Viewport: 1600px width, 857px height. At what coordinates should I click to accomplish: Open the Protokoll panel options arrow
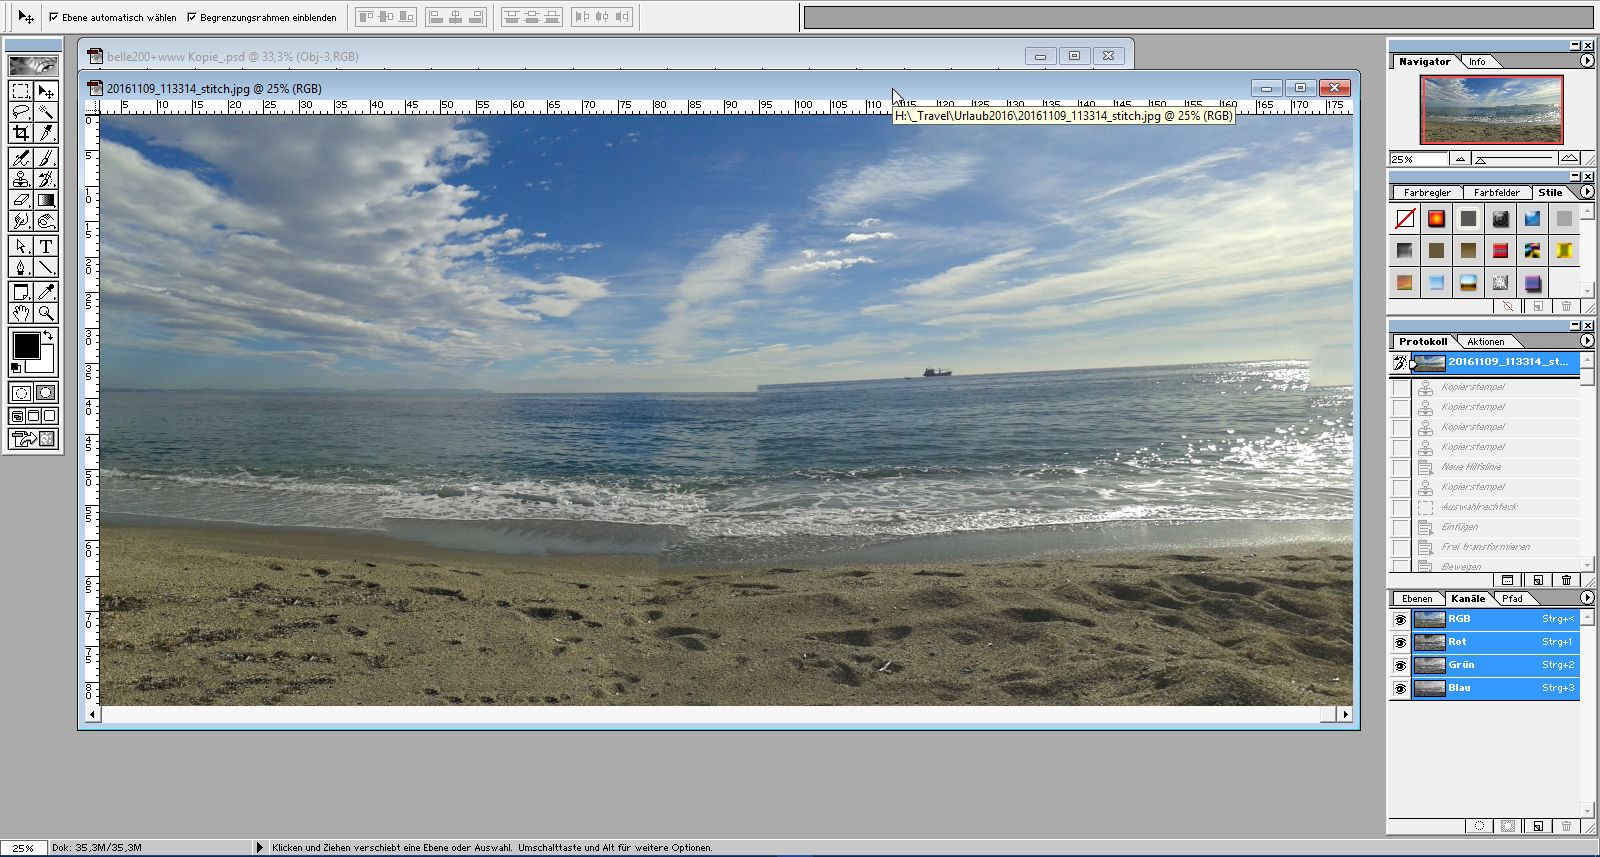tap(1587, 341)
